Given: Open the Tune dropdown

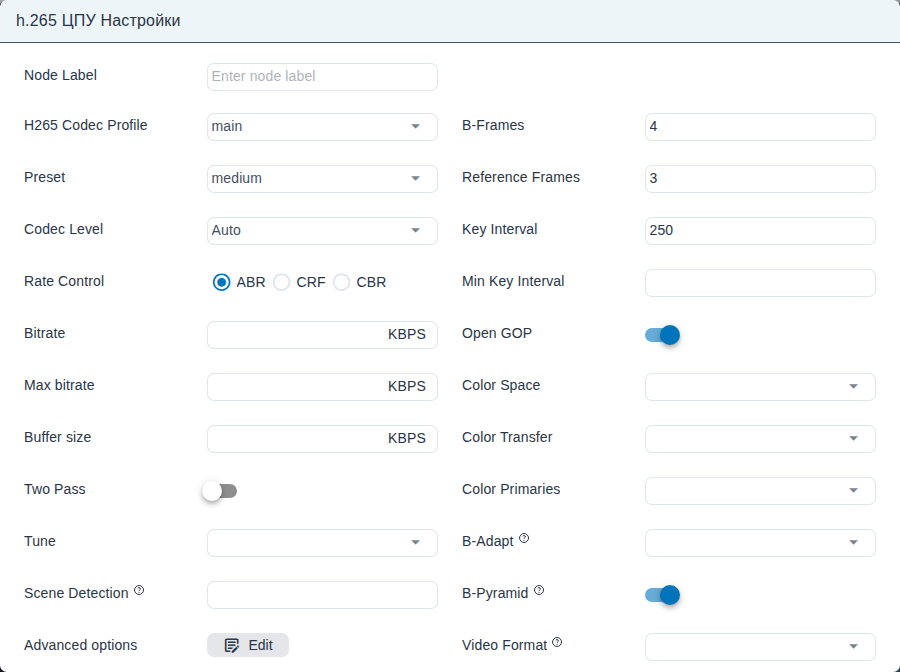Looking at the screenshot, I should tap(322, 542).
